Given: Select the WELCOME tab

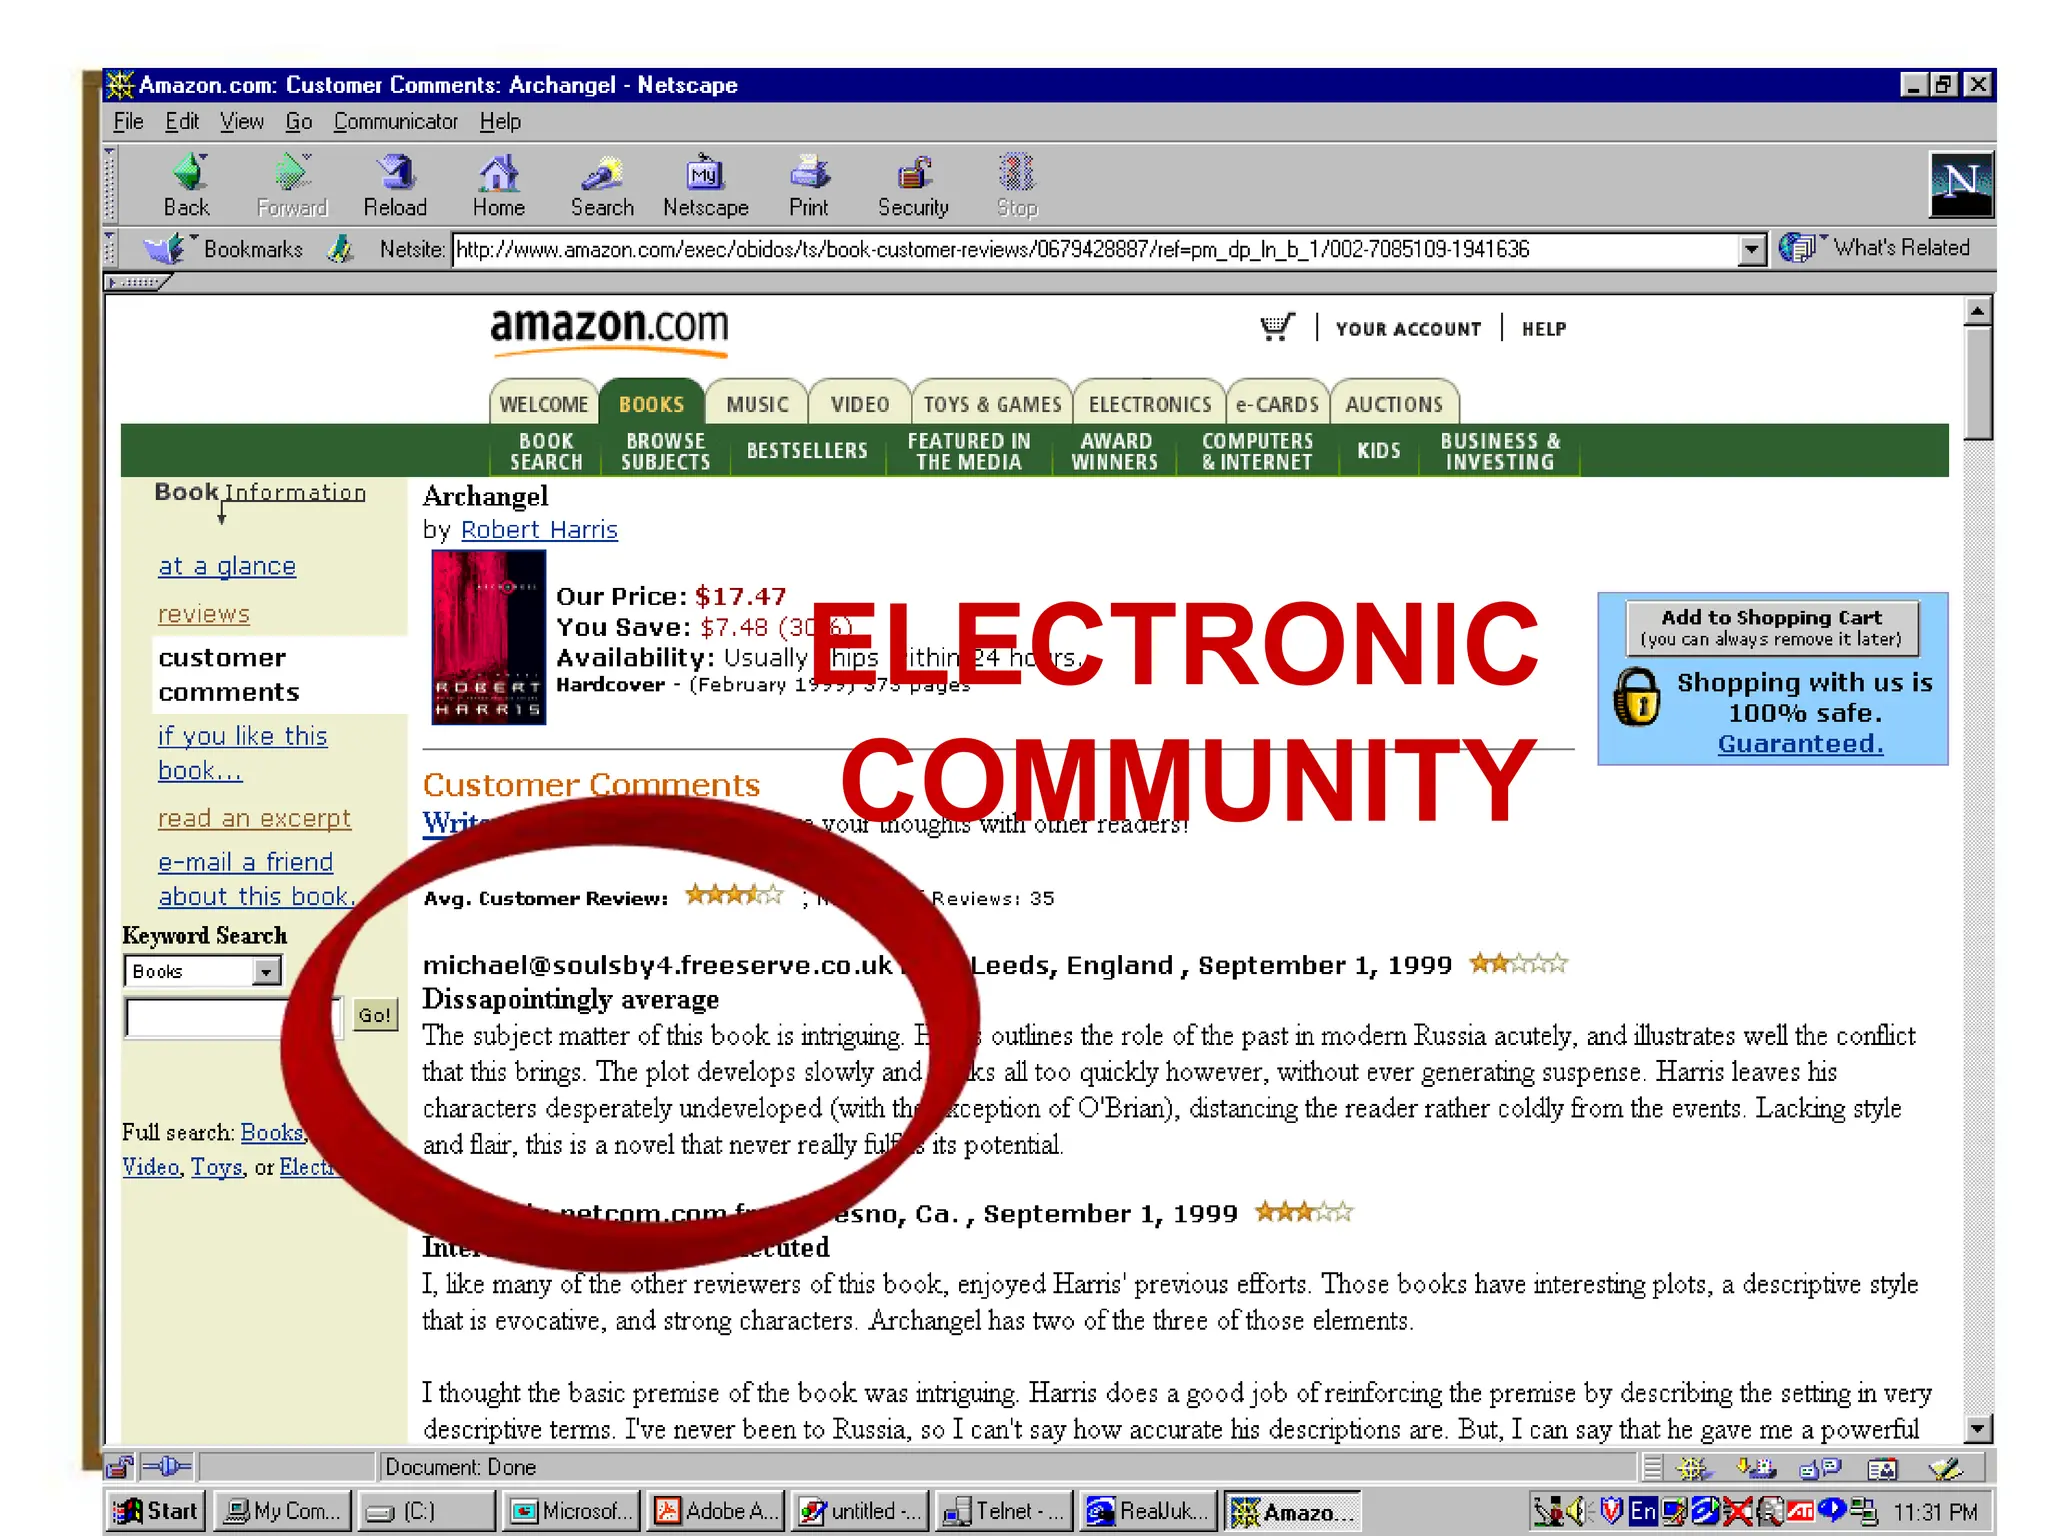Looking at the screenshot, I should pos(544,403).
